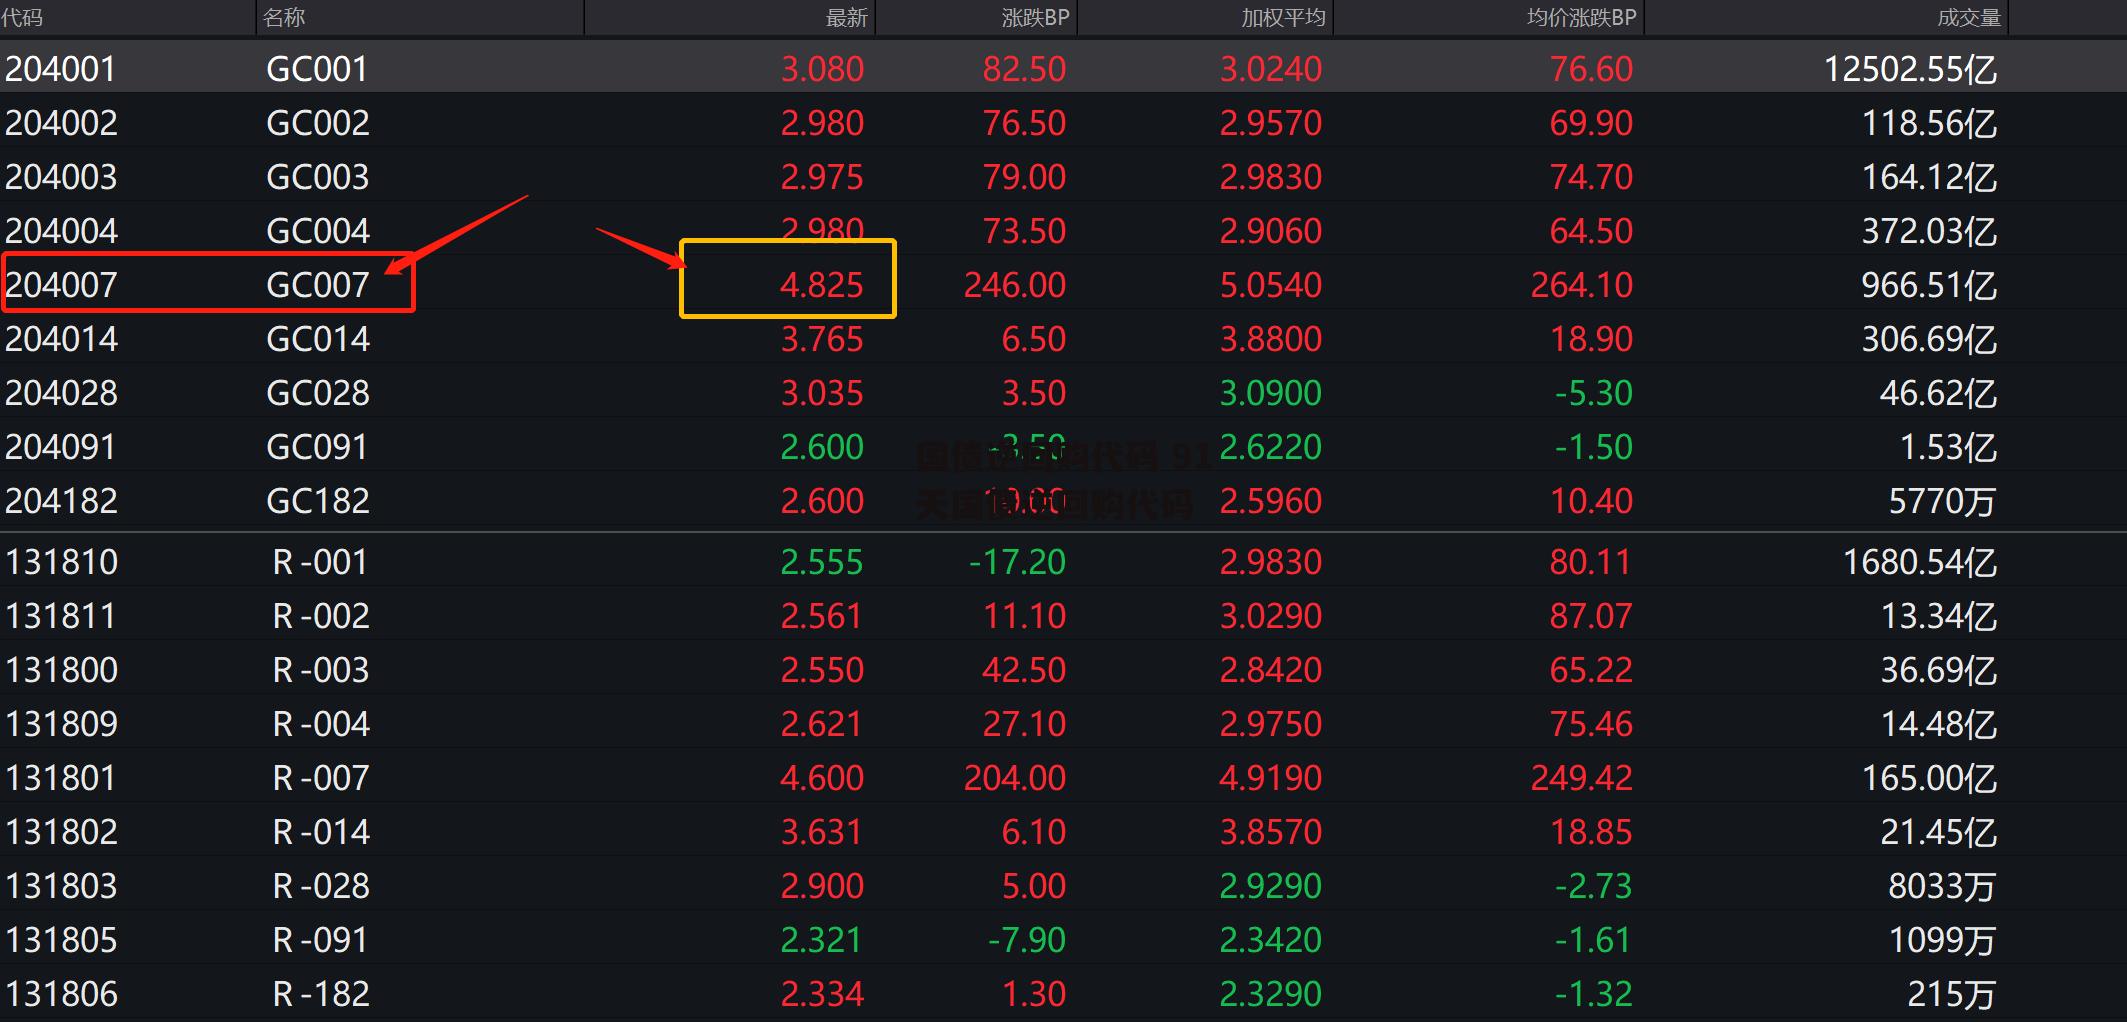
Task: Click the name GC014
Action: 318,339
